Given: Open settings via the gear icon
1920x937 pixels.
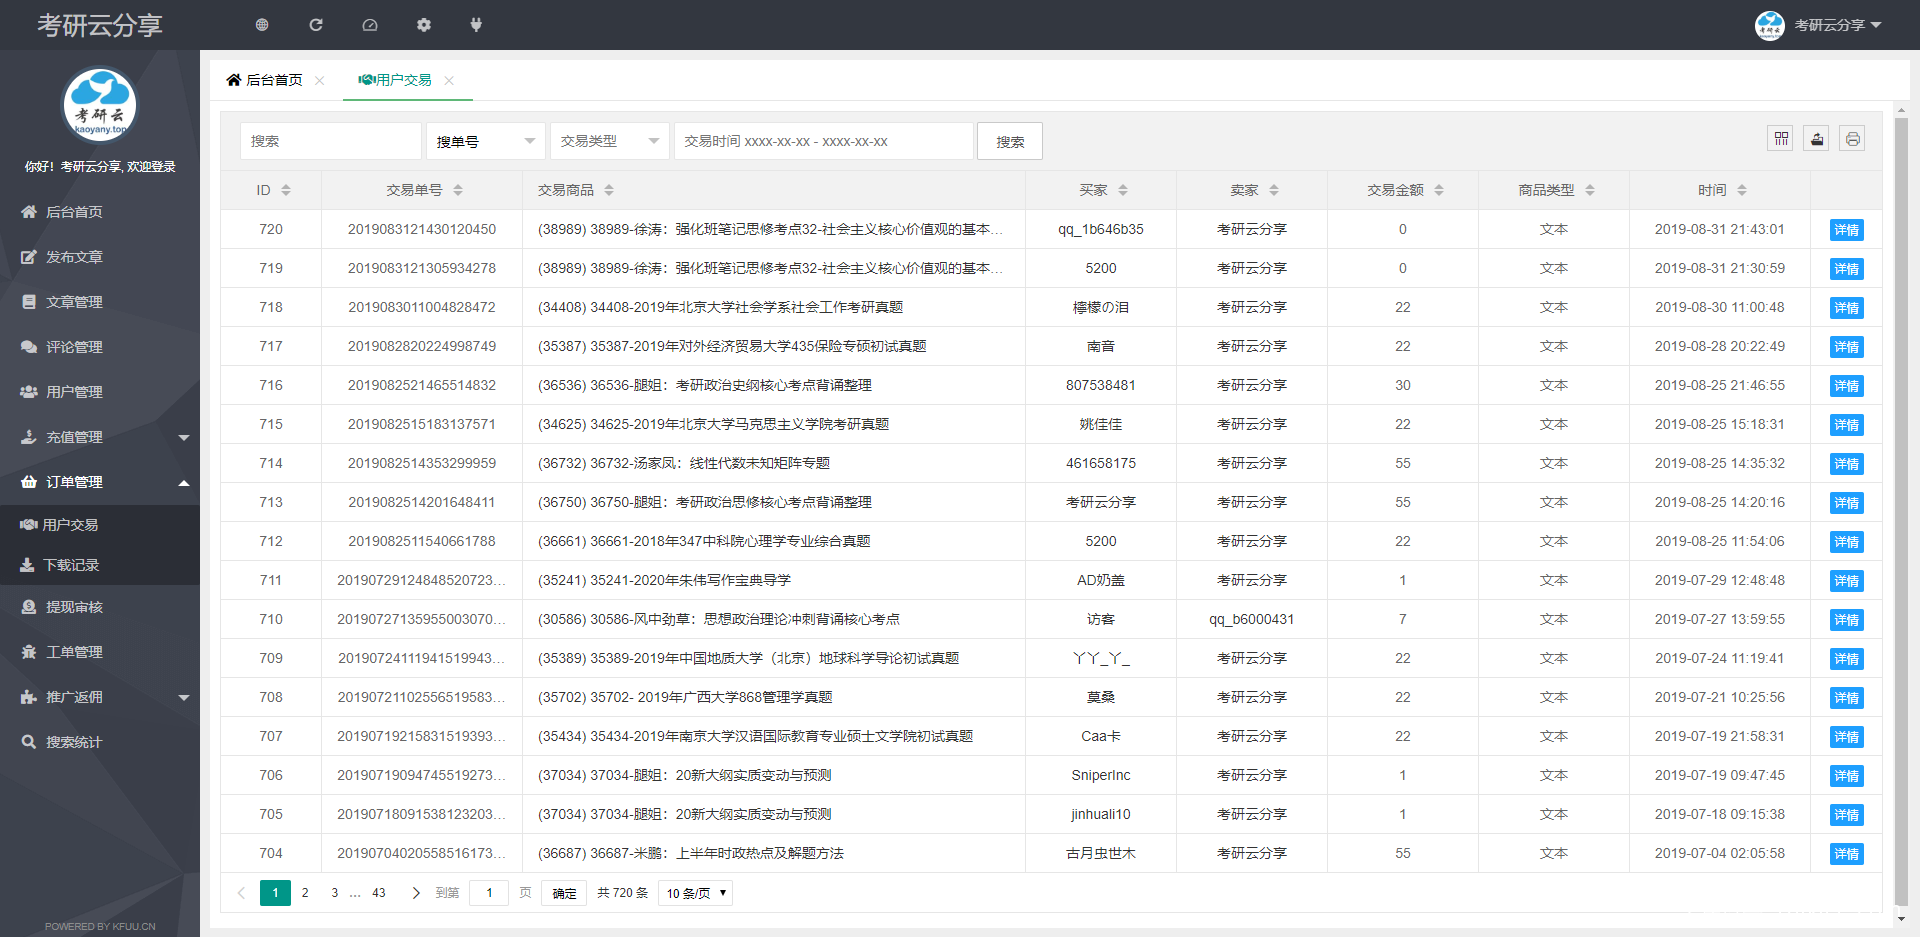Looking at the screenshot, I should (x=424, y=24).
